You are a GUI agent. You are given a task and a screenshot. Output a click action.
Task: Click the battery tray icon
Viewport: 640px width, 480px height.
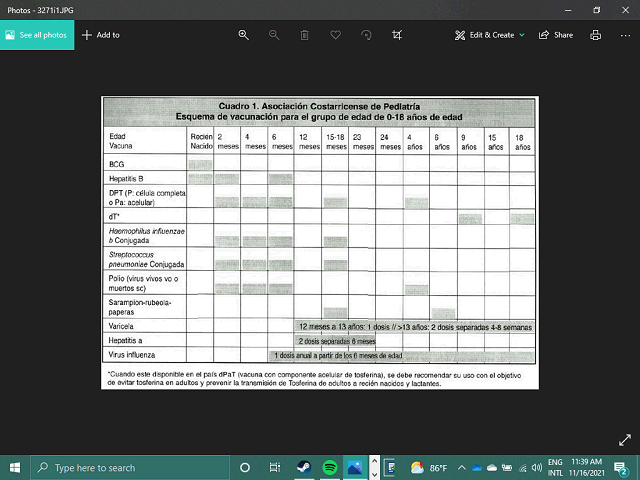pos(507,468)
